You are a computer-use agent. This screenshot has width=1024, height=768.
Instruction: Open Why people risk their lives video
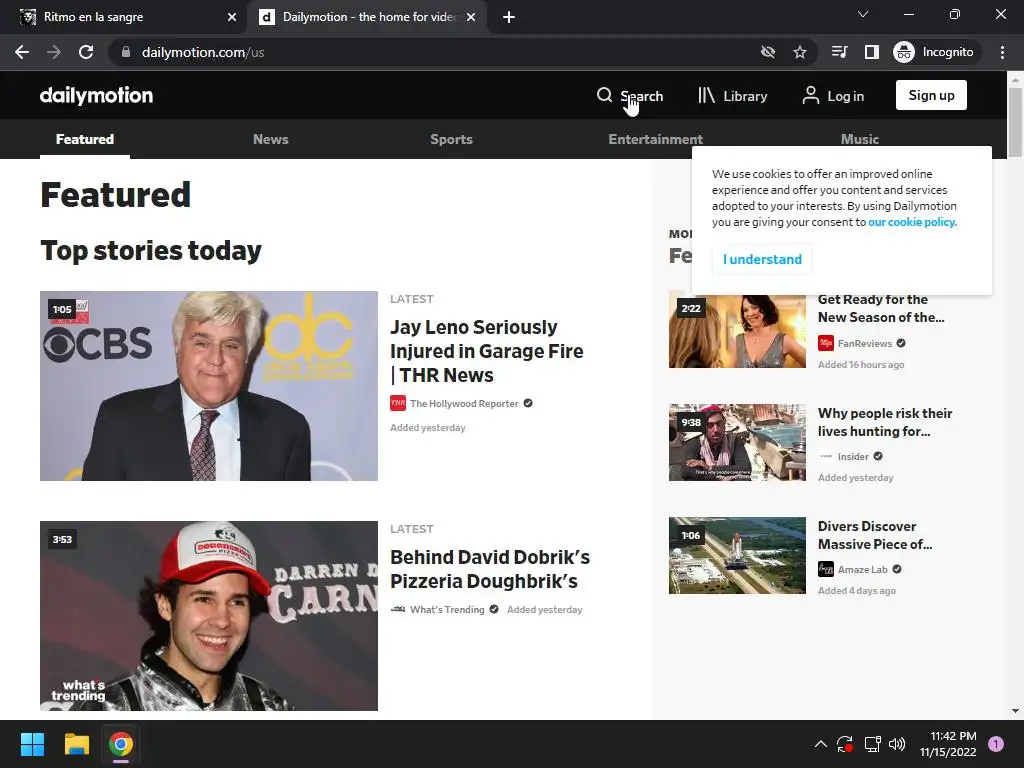(885, 422)
